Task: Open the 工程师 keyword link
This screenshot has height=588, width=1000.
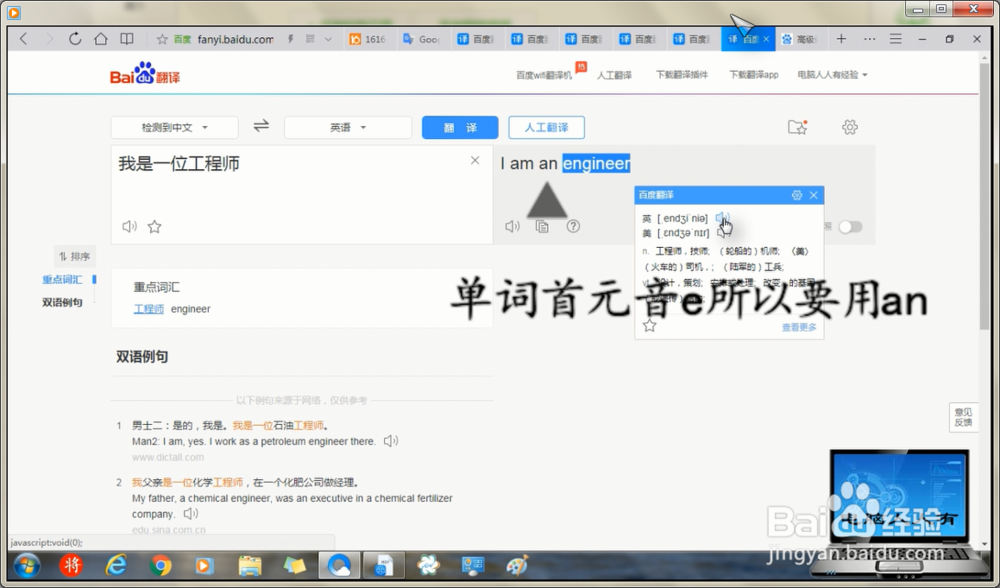Action: (149, 309)
